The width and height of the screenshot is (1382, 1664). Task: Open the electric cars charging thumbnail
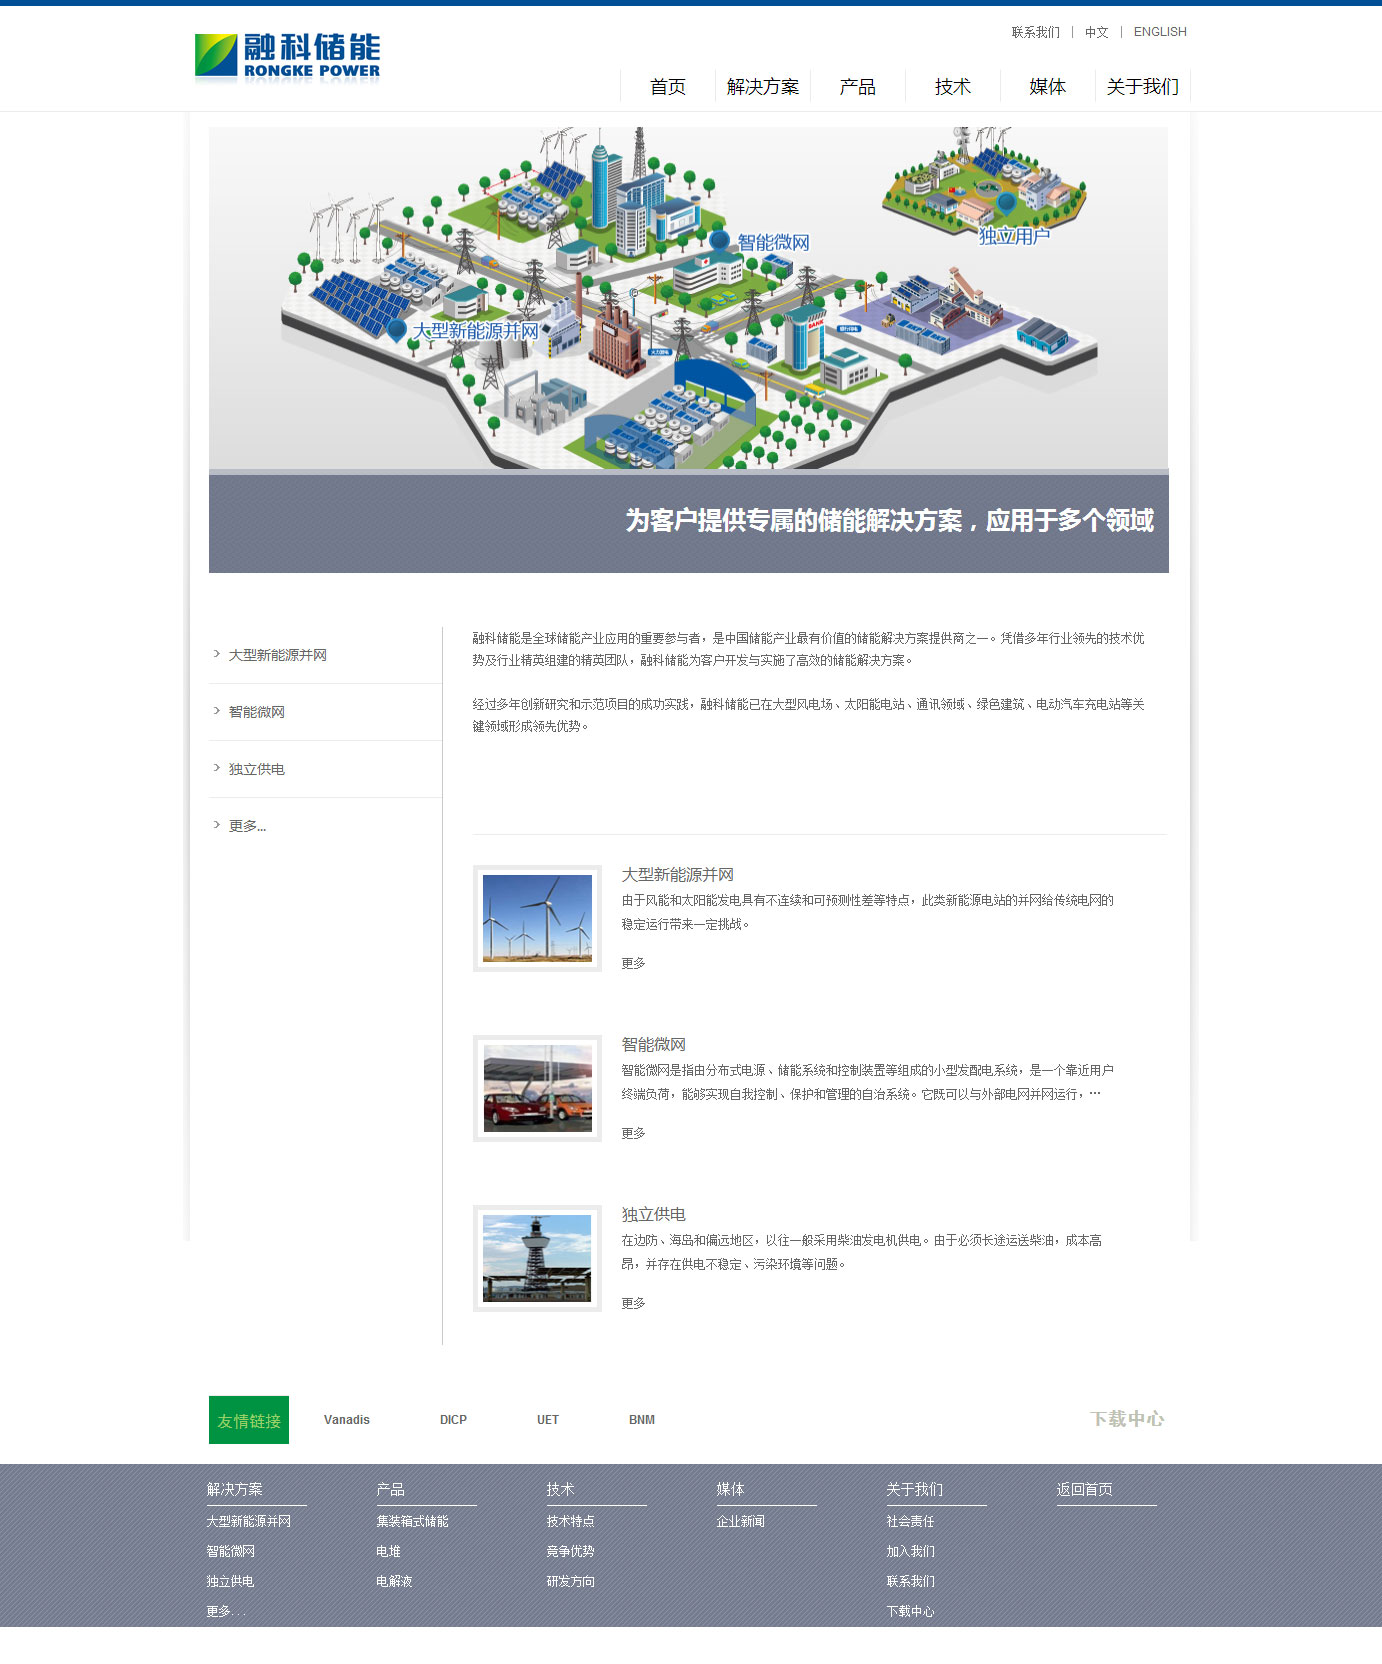[537, 1088]
